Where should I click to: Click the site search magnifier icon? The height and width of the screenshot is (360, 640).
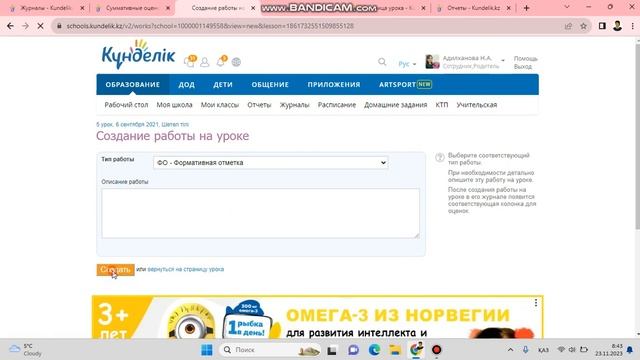[382, 62]
